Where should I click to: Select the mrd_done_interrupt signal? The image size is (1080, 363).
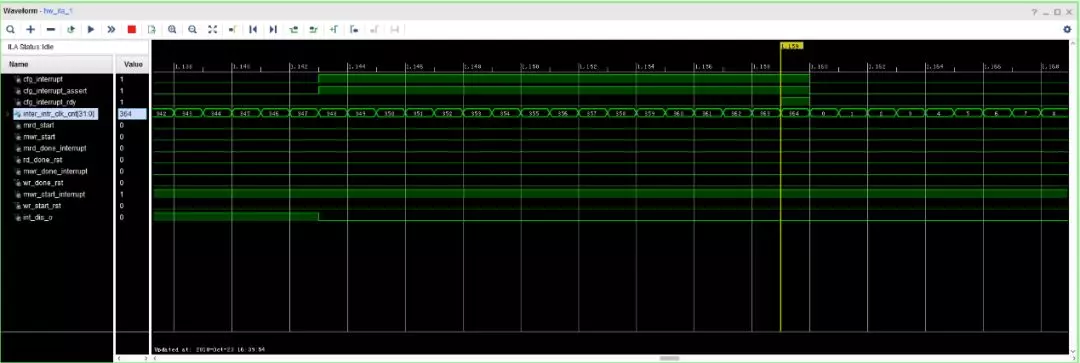(54, 148)
